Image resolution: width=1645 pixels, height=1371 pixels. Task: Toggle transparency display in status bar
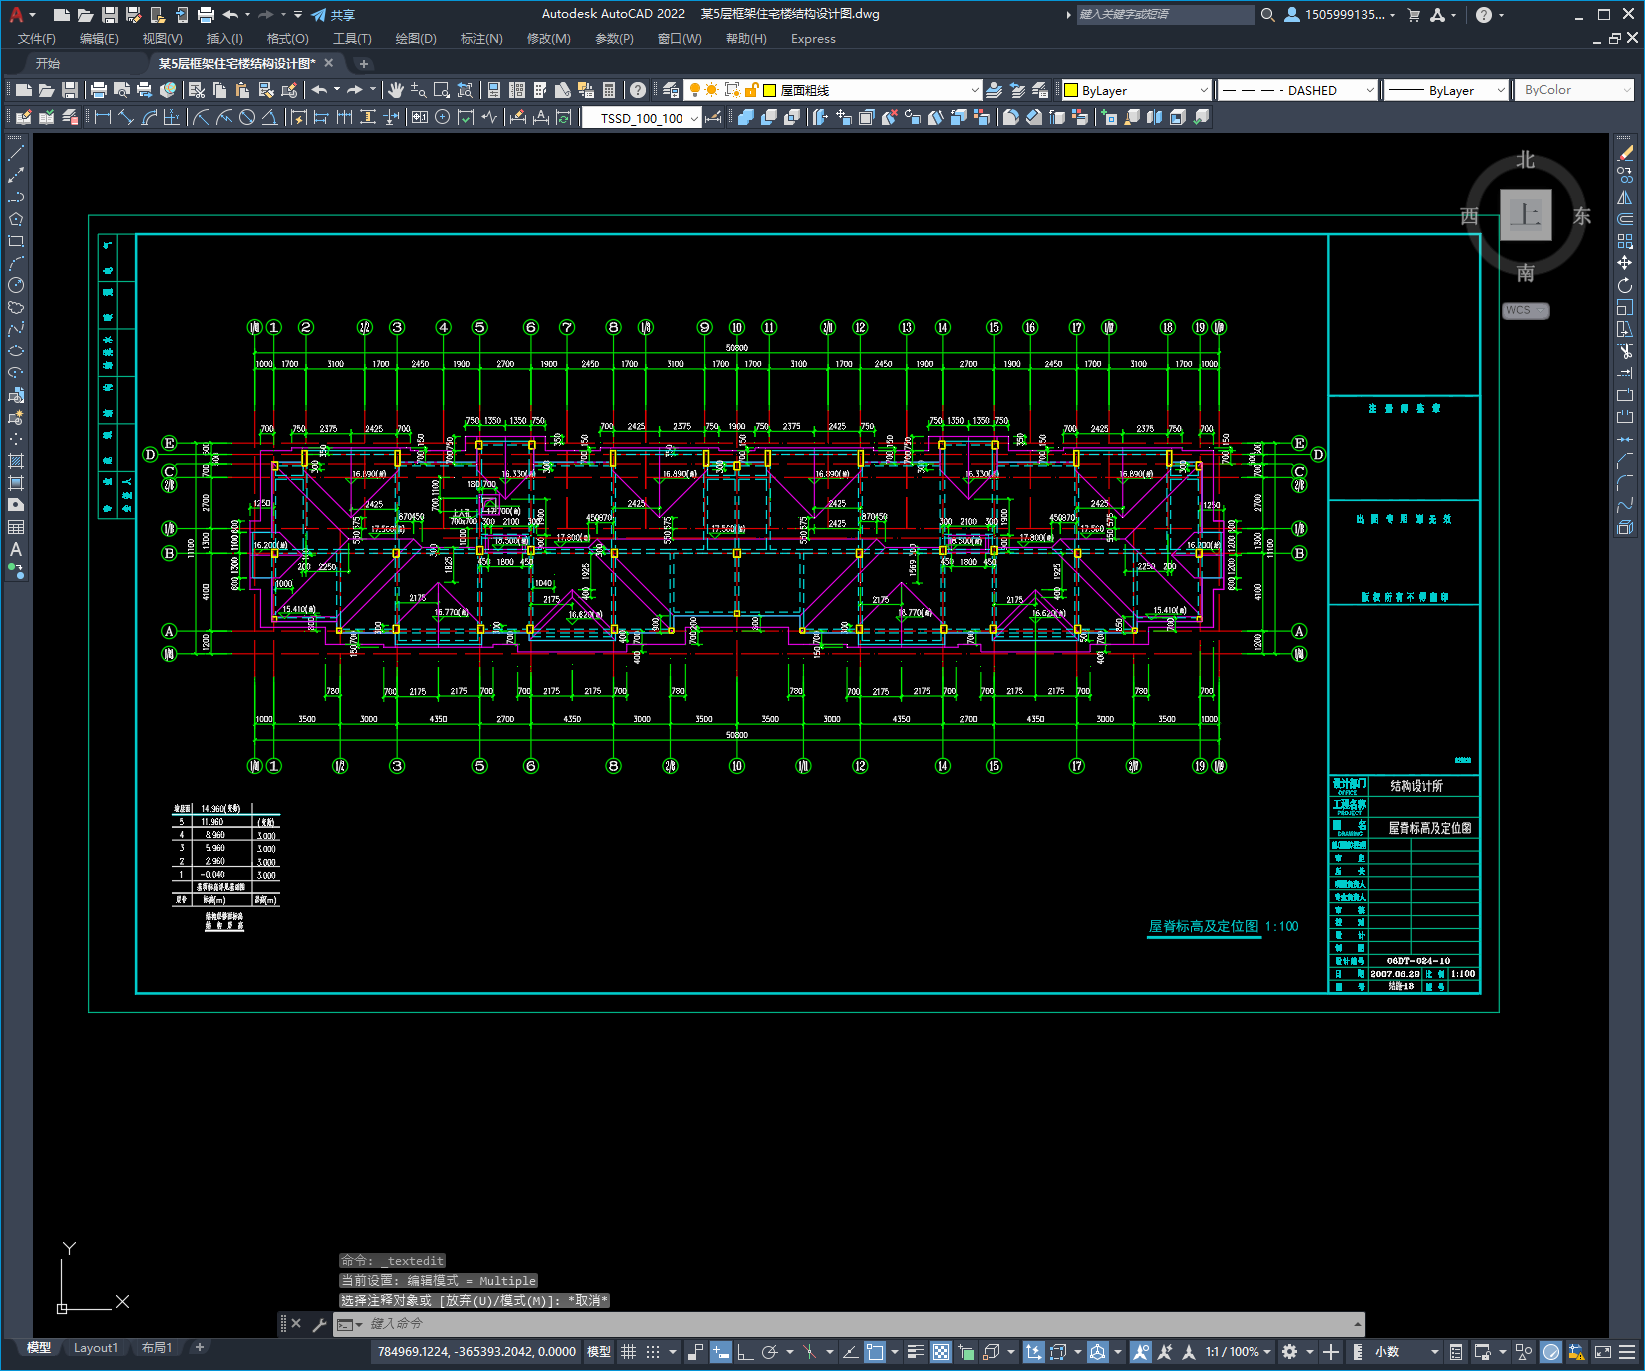pos(941,1352)
